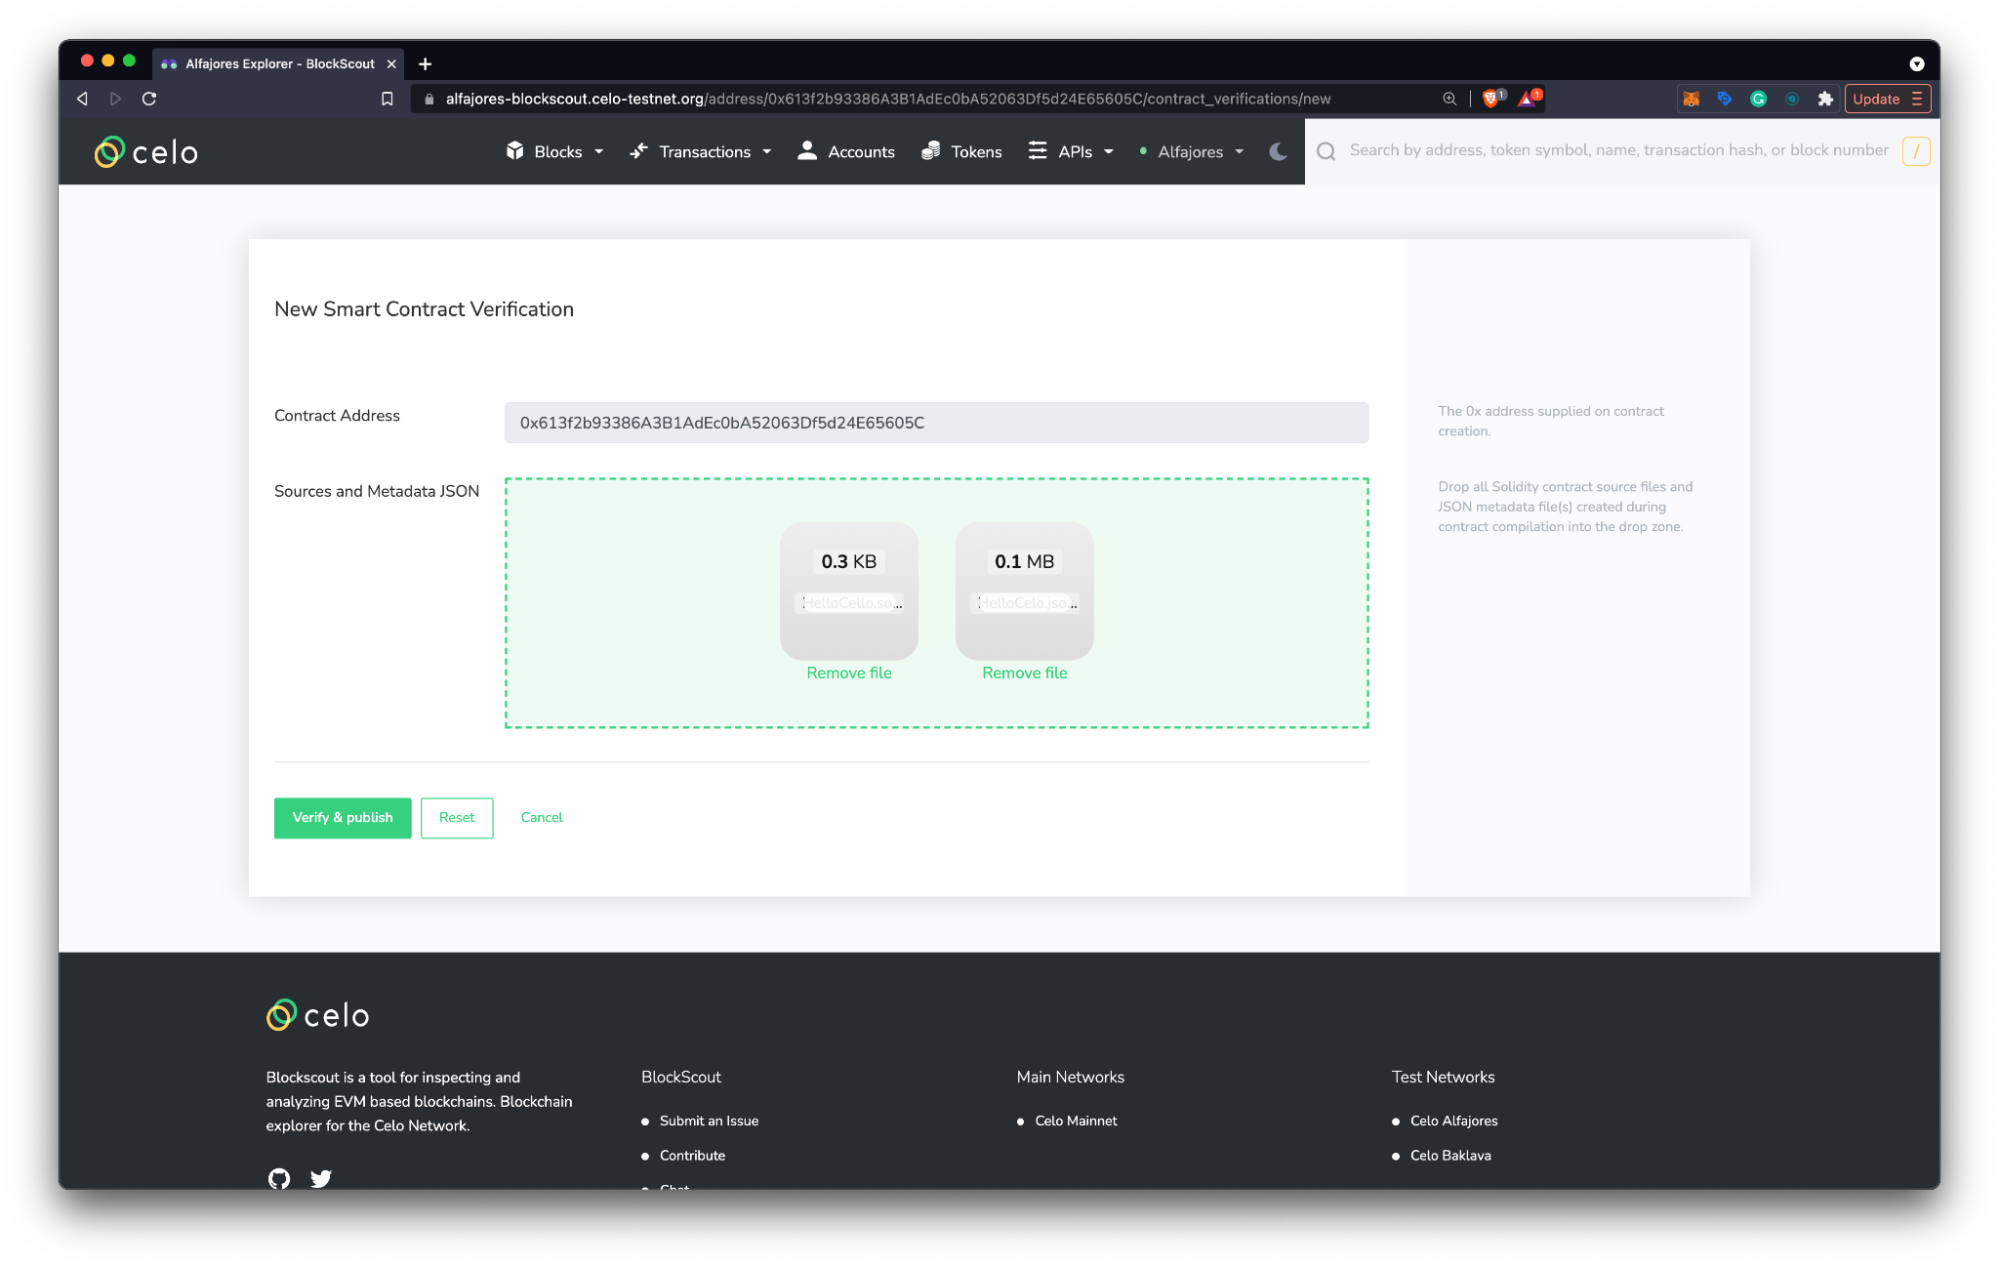Open the Blocks dropdown menu

[554, 150]
